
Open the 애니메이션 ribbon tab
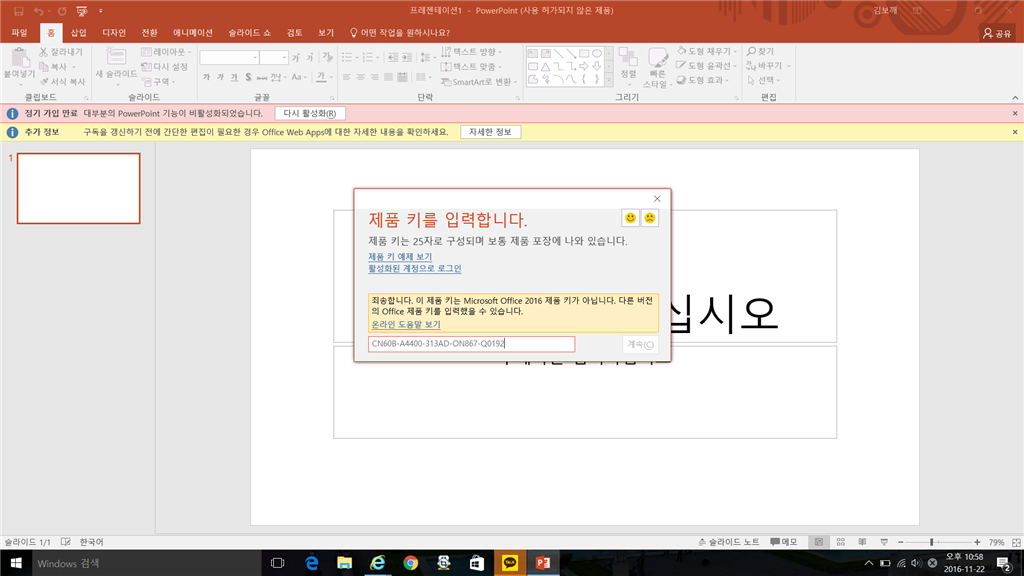193,33
